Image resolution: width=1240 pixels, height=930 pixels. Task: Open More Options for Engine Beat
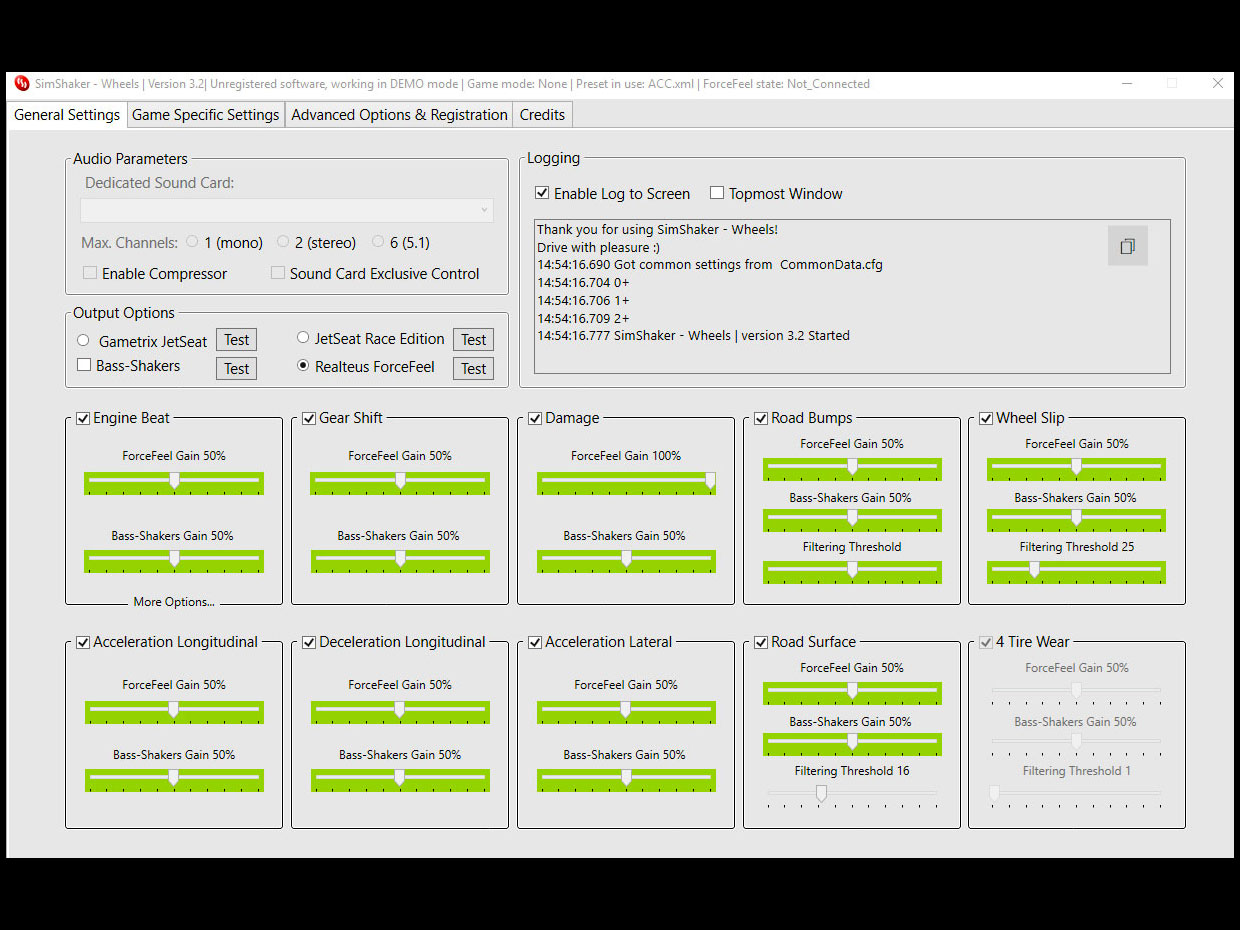click(174, 602)
